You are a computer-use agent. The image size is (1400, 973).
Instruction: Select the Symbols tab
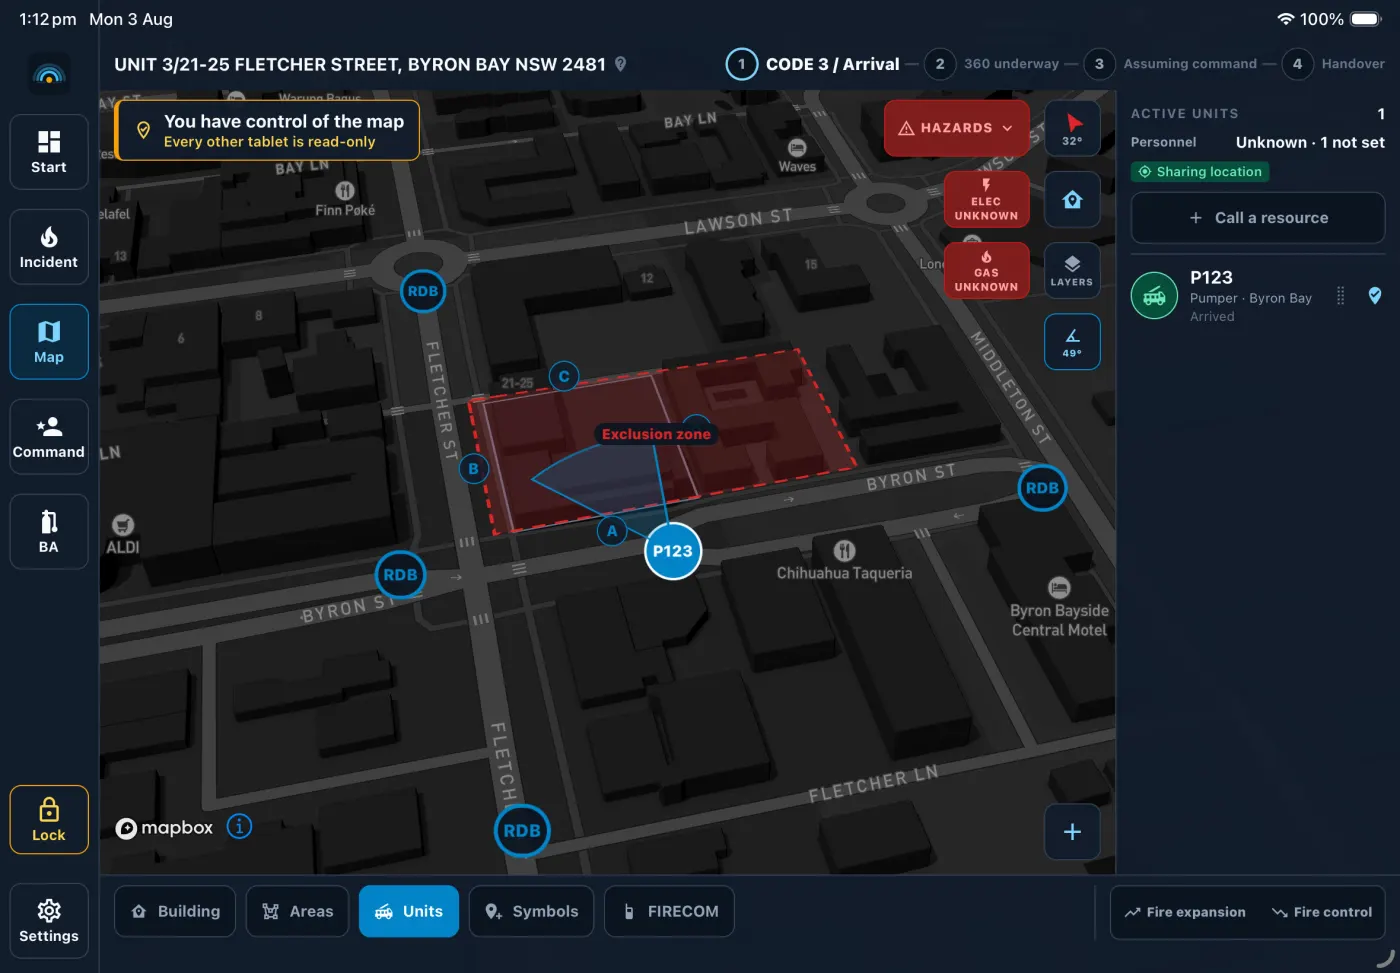coord(531,911)
